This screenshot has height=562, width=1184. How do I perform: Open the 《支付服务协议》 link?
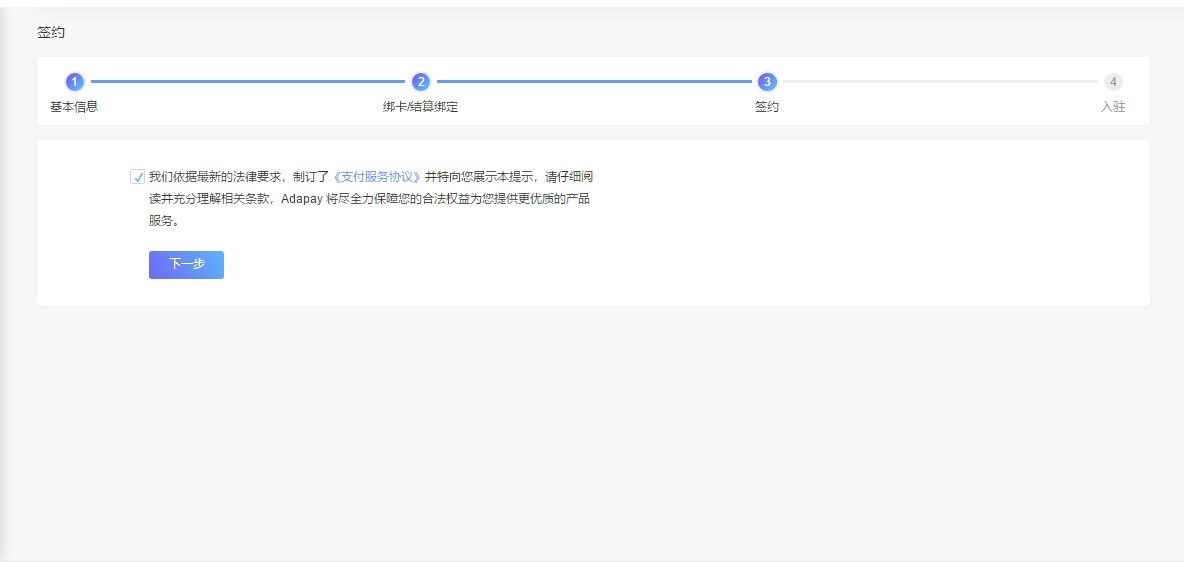point(377,177)
